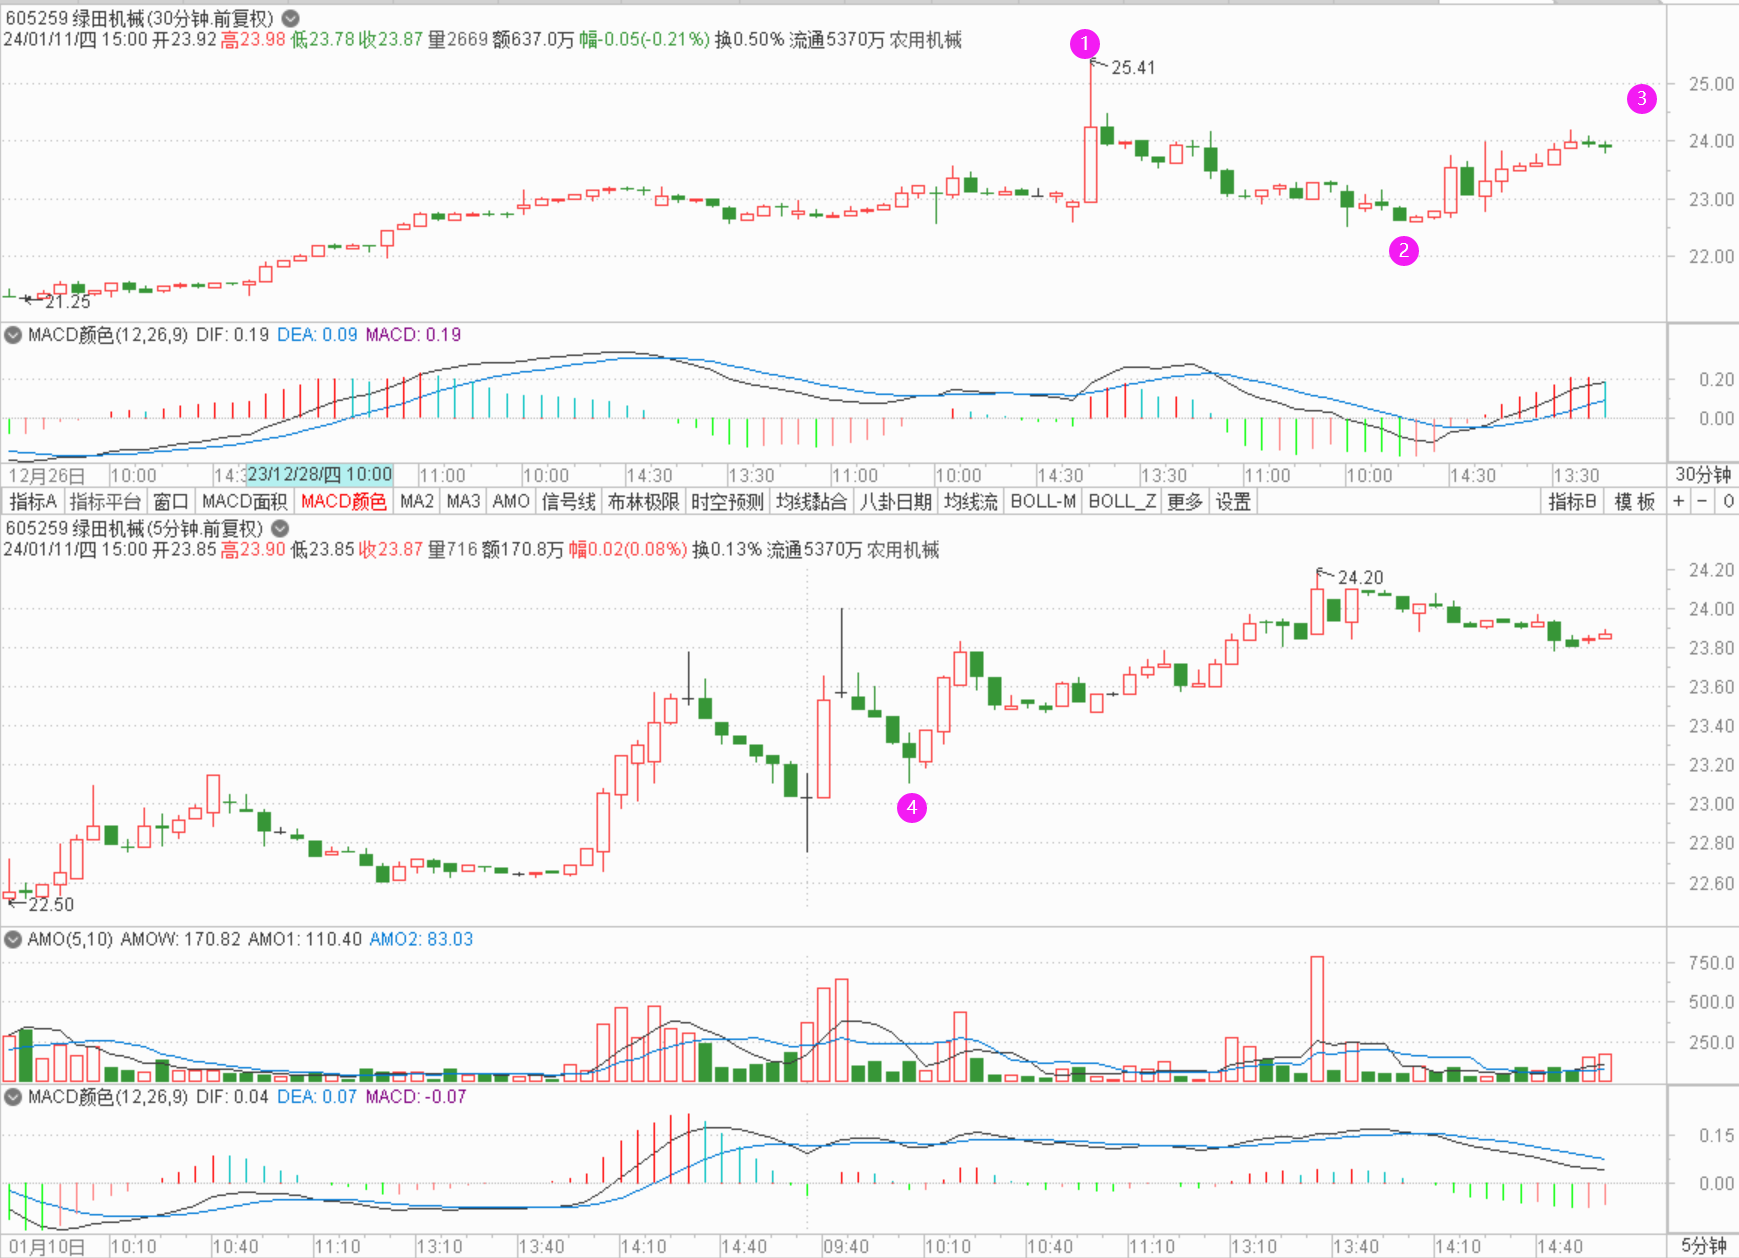The image size is (1739, 1258).
Task: Click the plus zoom icon beside 模板
Action: 1678,501
